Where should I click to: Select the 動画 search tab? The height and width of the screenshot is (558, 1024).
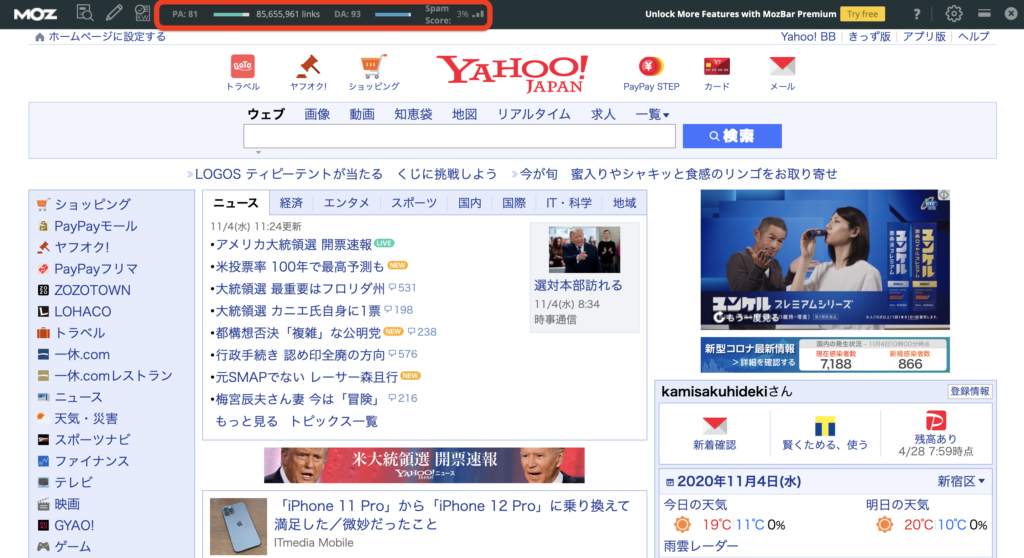point(362,114)
